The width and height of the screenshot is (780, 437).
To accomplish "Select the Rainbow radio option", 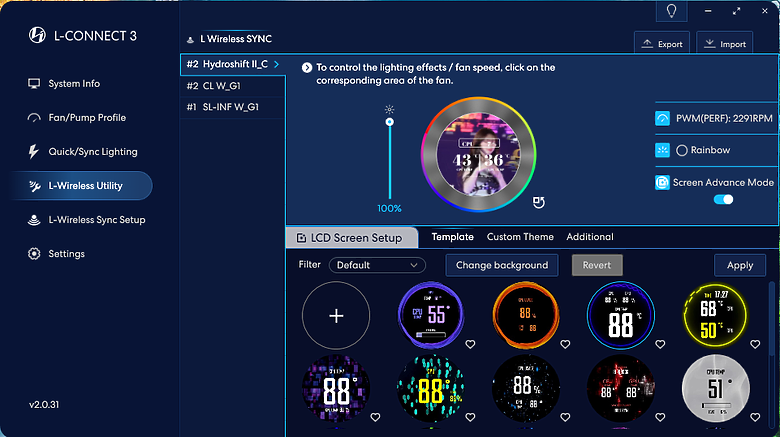I will (x=682, y=150).
